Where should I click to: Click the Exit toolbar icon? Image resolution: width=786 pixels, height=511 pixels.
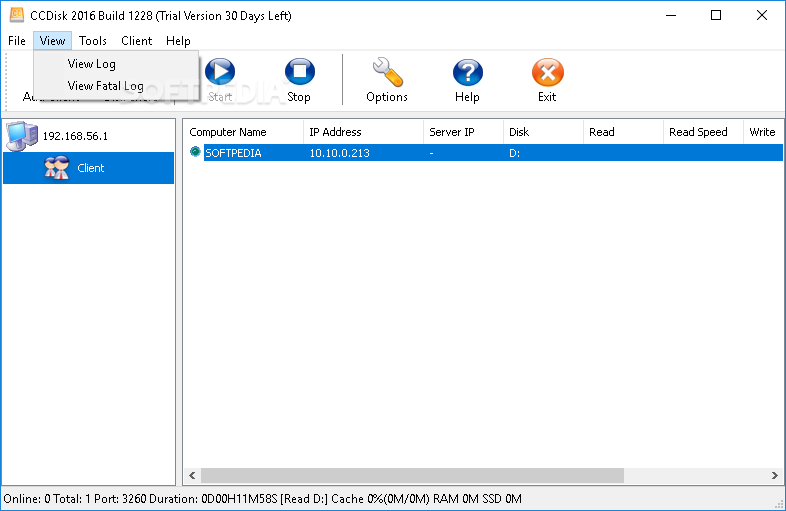[x=547, y=72]
